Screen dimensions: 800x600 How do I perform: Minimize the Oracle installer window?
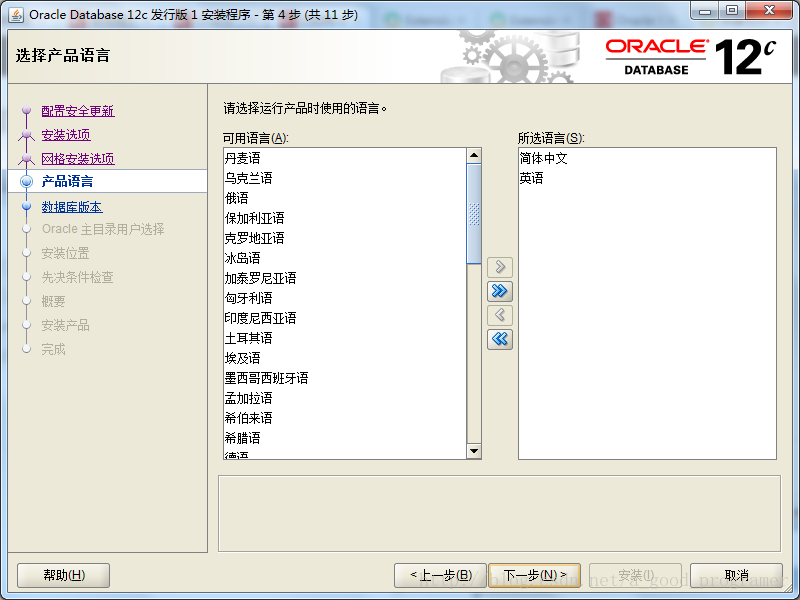[705, 11]
